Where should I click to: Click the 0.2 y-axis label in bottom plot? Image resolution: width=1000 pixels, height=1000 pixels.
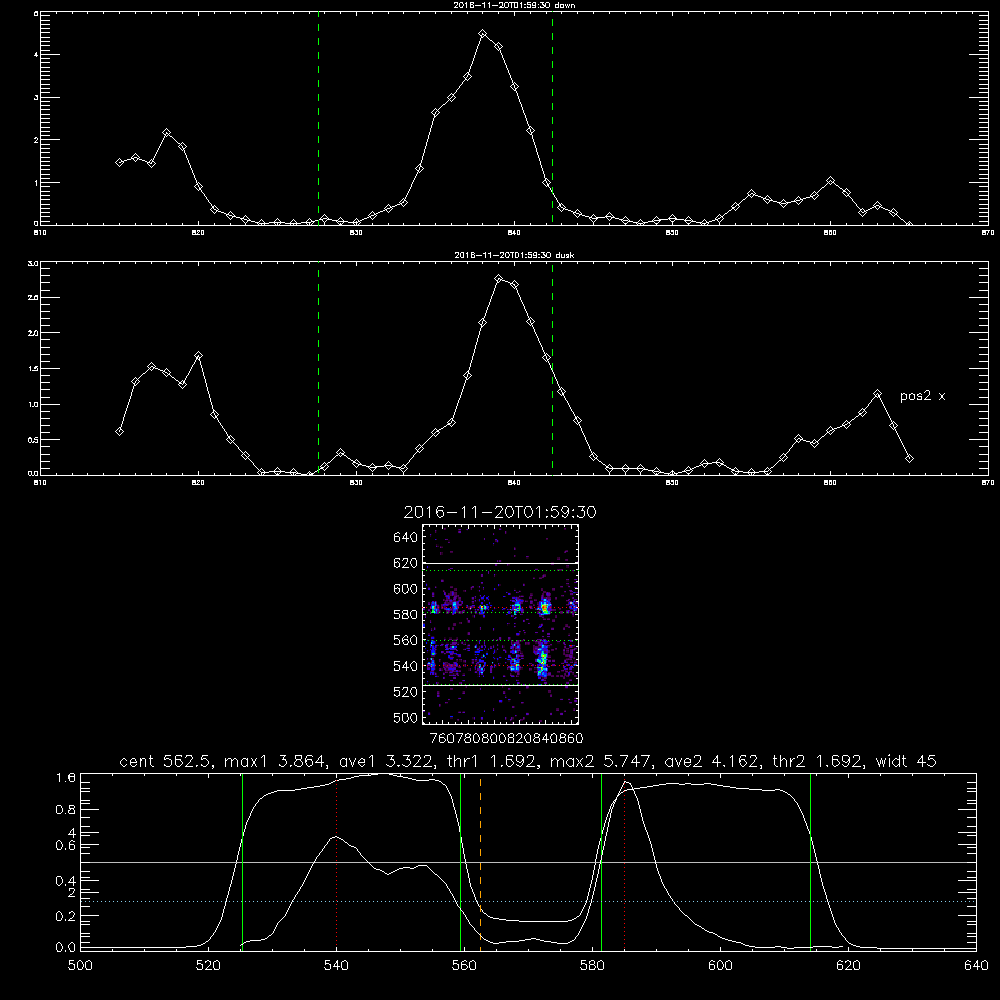point(66,916)
